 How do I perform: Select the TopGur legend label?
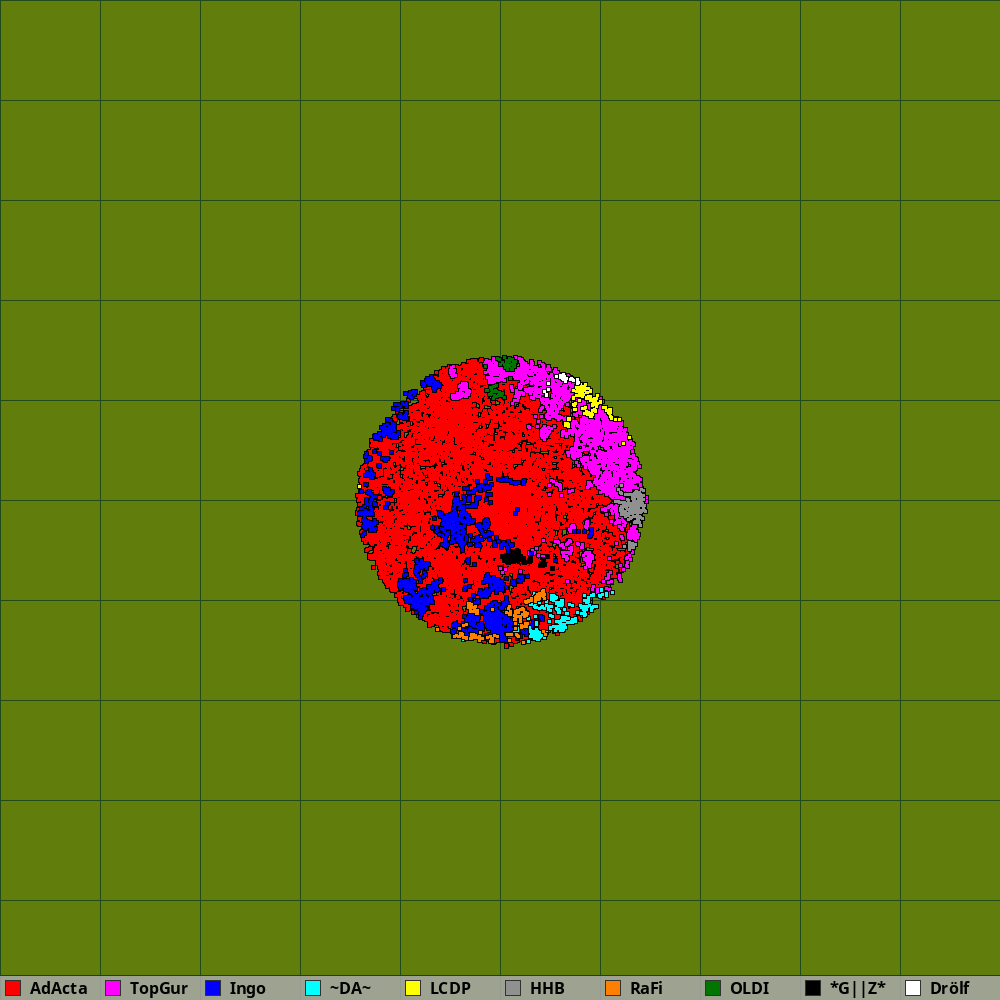[x=159, y=989]
